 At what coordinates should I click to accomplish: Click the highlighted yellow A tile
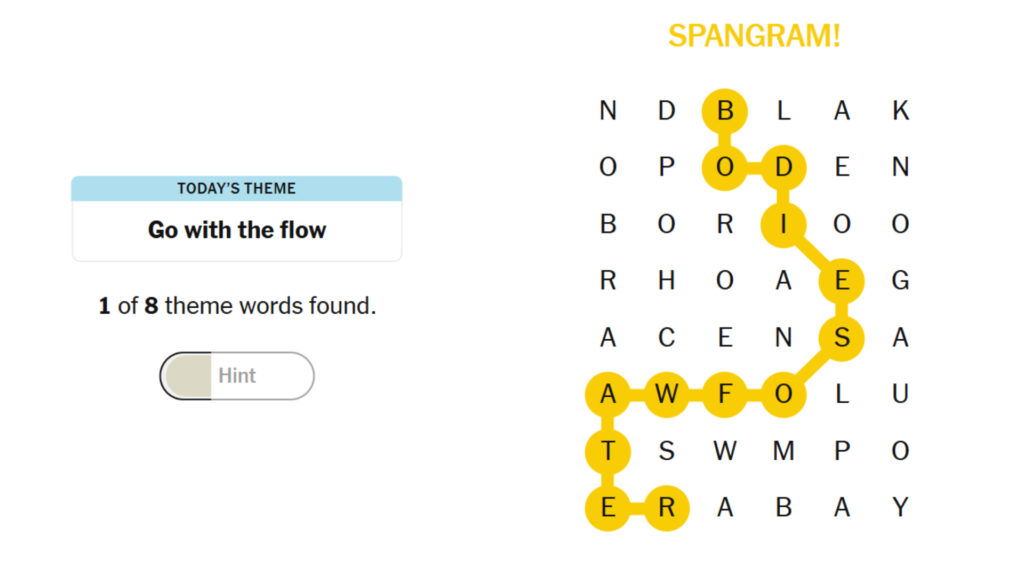[608, 395]
